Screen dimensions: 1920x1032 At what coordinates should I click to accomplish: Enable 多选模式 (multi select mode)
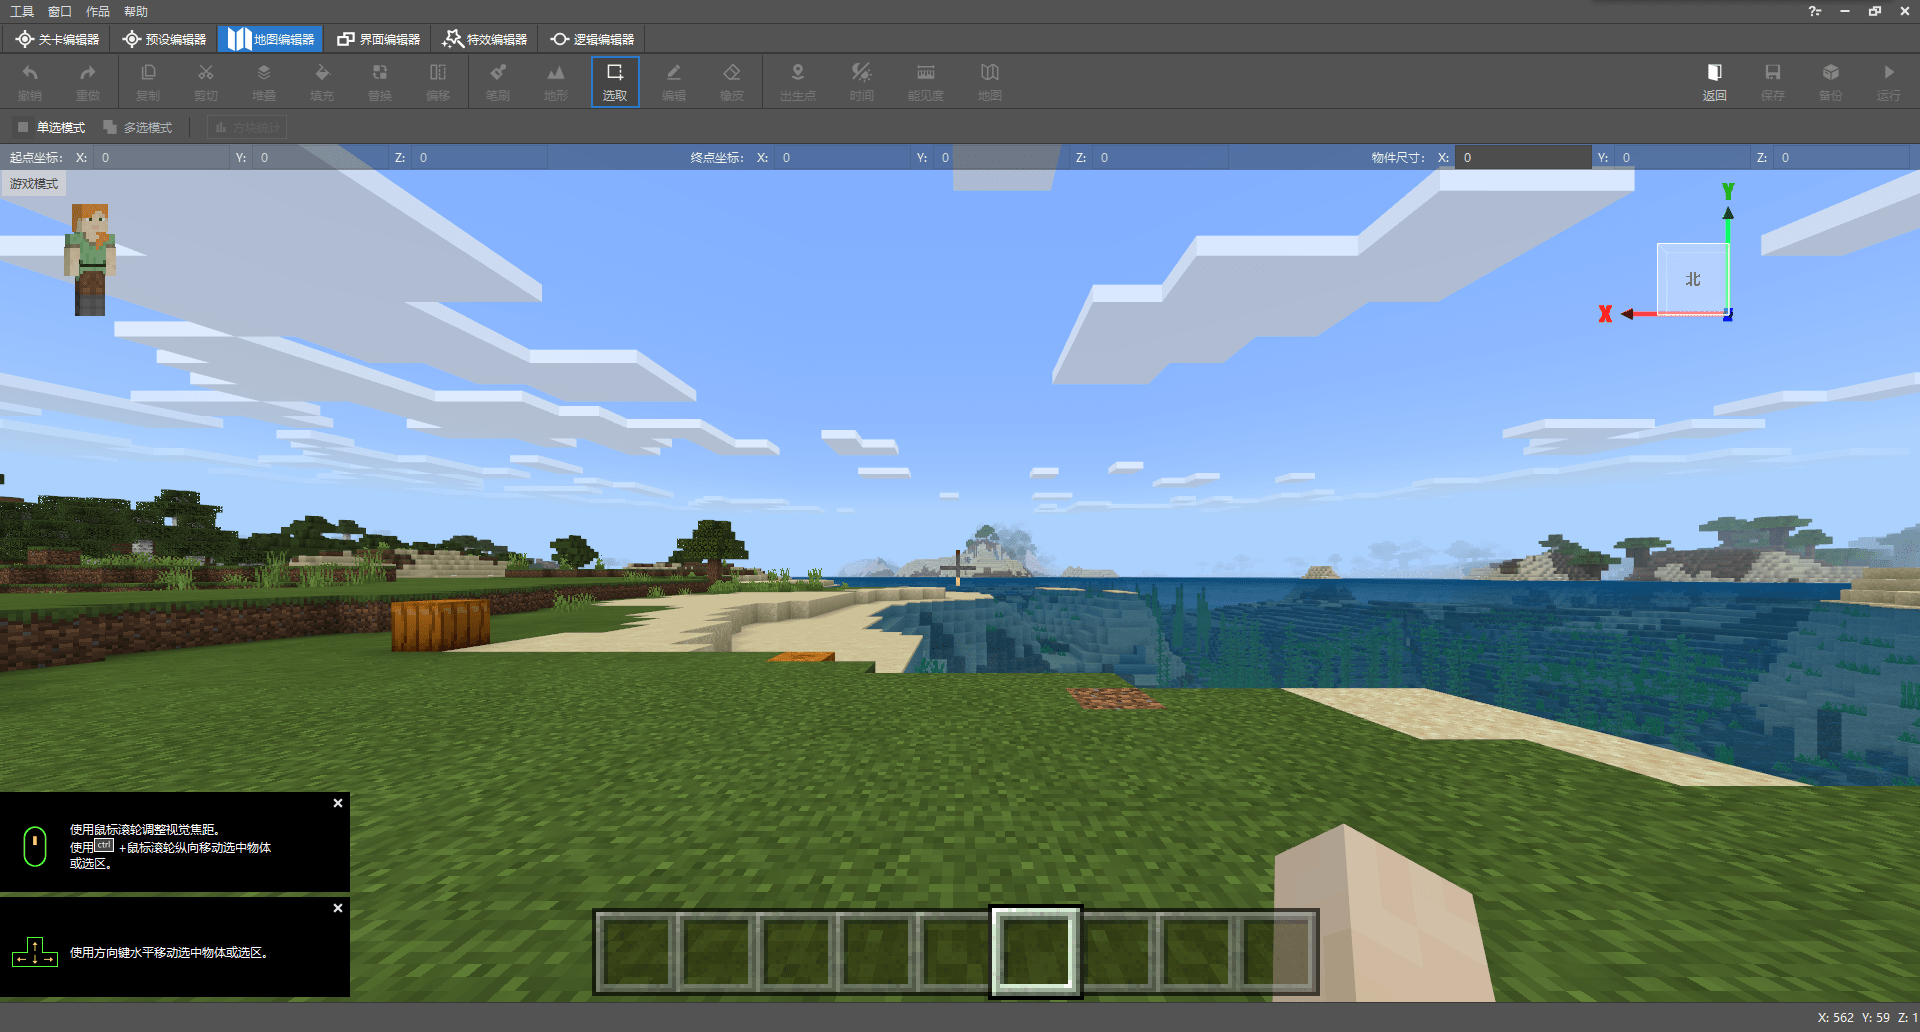pyautogui.click(x=138, y=127)
